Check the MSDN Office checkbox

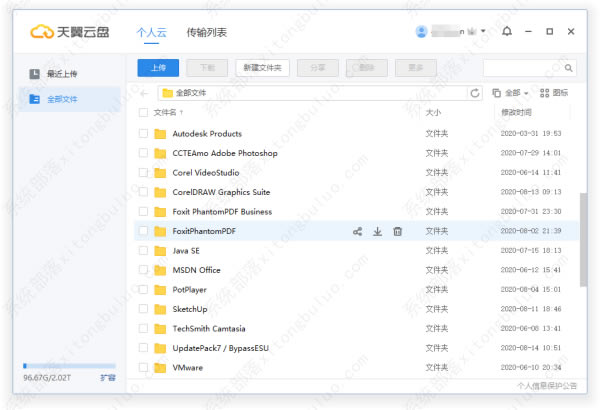pos(143,270)
